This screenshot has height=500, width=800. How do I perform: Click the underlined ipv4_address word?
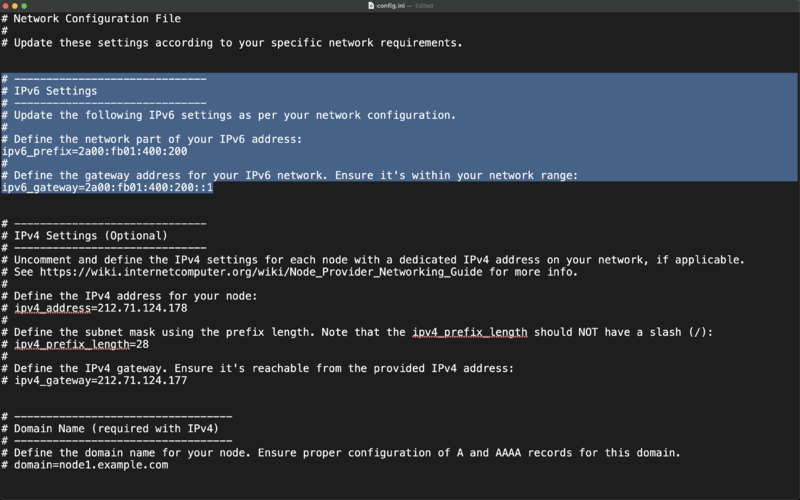(x=52, y=308)
